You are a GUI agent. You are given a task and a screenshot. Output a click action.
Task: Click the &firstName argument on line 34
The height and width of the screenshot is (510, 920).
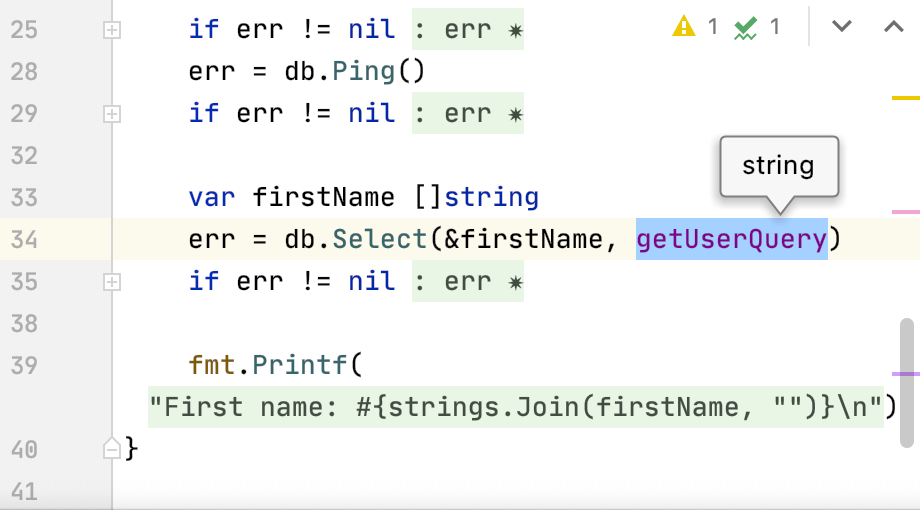coord(523,239)
